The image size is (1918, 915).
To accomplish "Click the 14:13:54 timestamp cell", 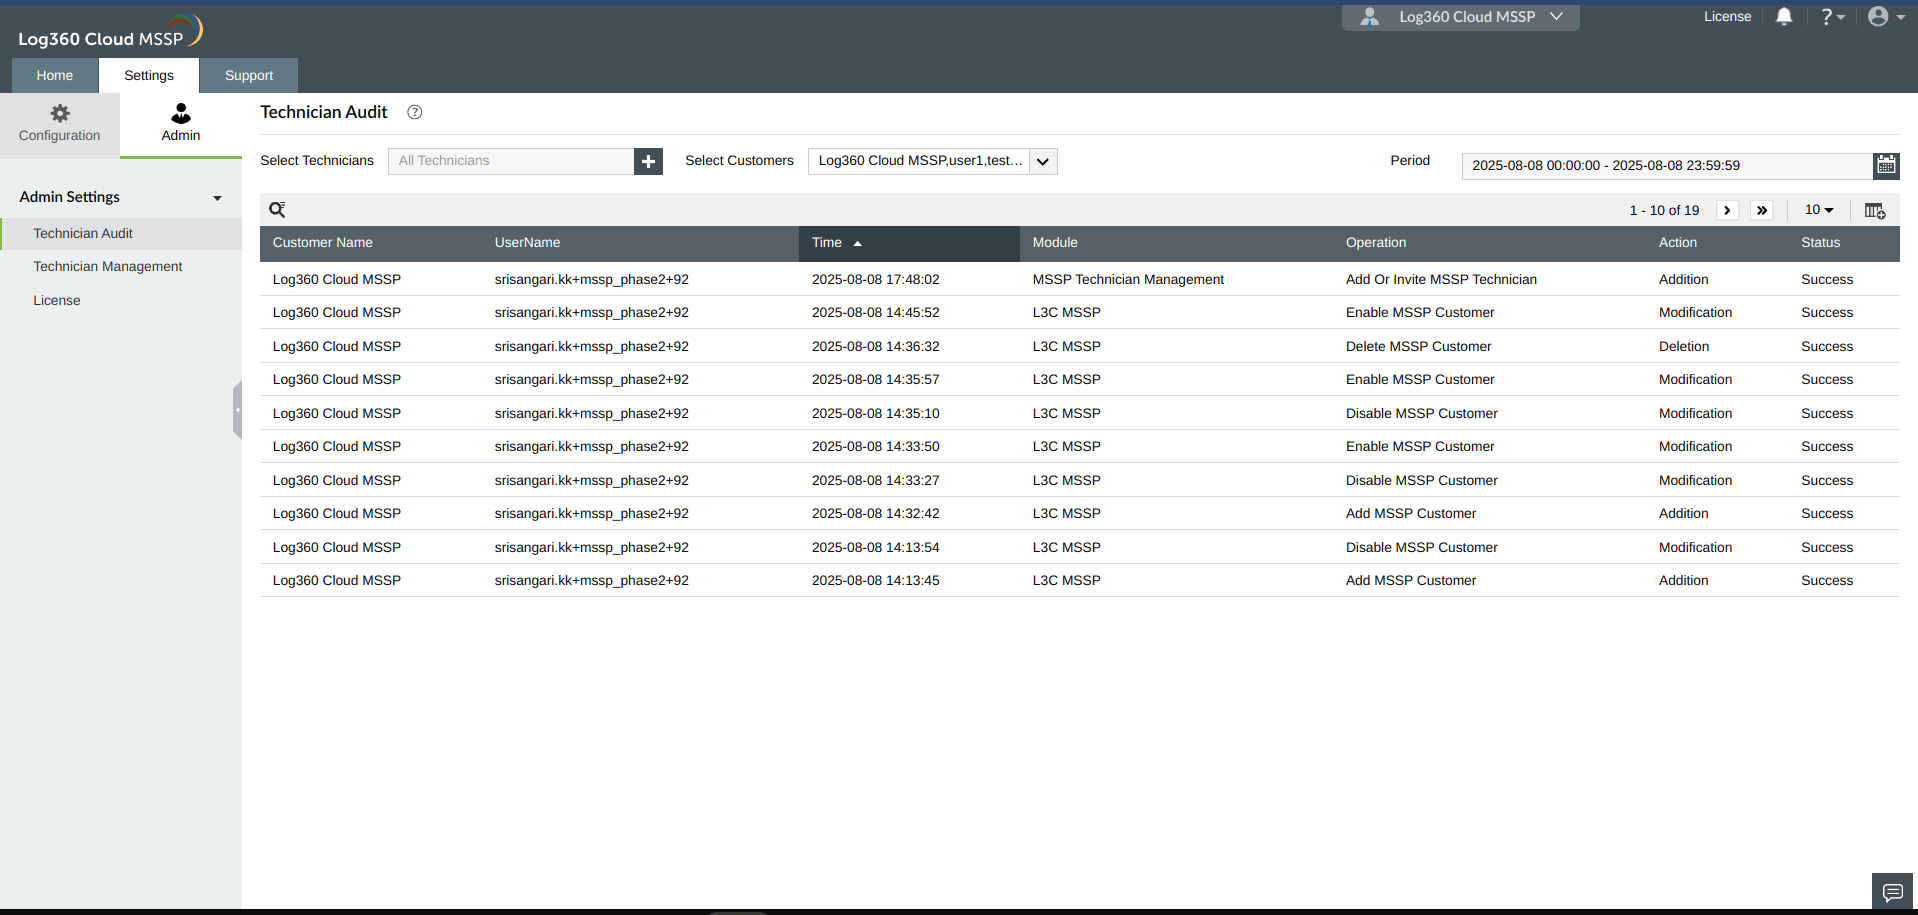I will pyautogui.click(x=876, y=548).
